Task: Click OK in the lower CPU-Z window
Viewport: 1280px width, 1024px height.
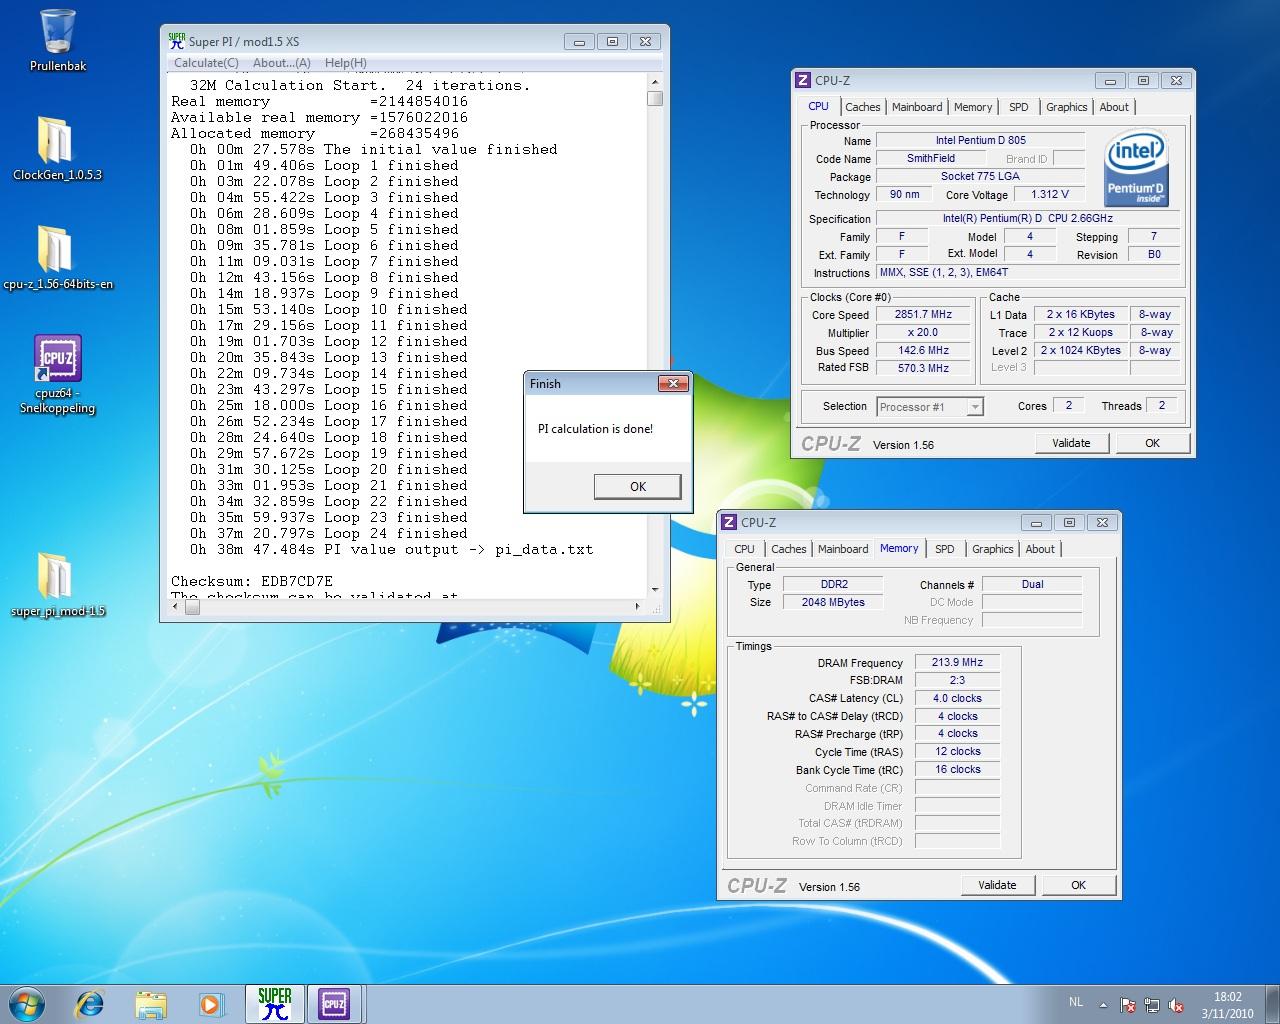Action: point(1078,885)
